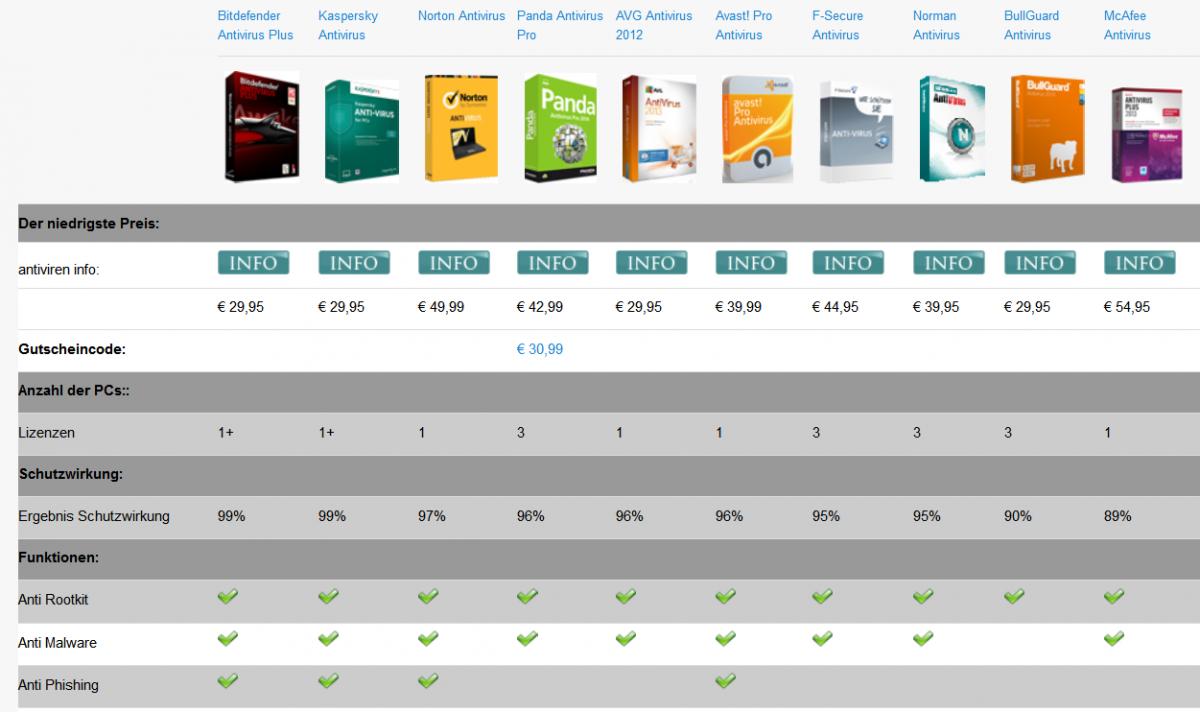Click the INFO button under Kaspersky
1200x712 pixels.
tap(354, 262)
